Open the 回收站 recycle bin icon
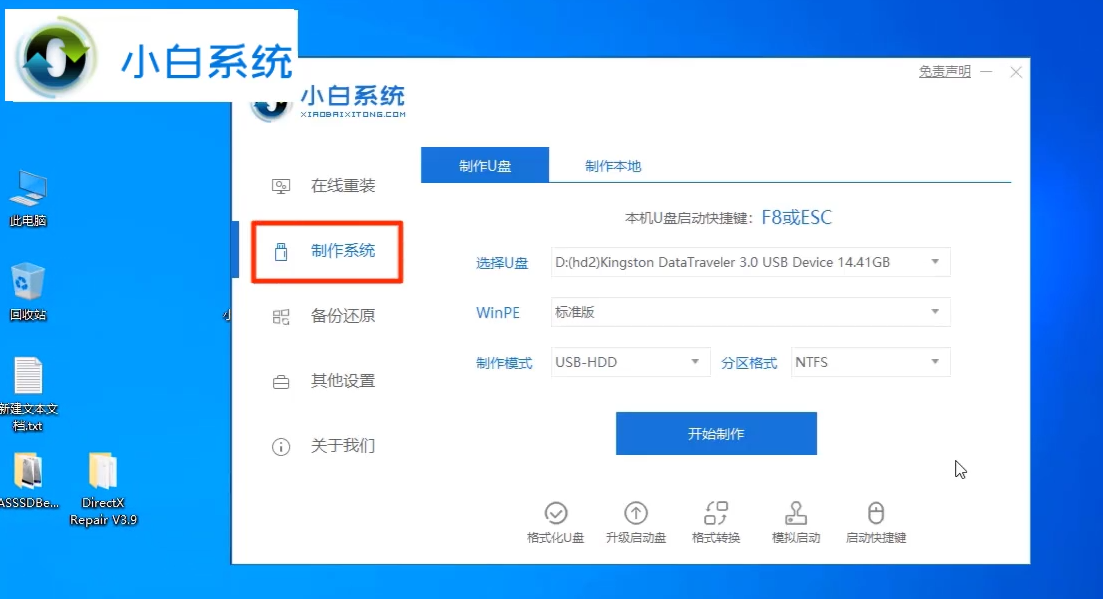The height and width of the screenshot is (599, 1103). coord(28,291)
